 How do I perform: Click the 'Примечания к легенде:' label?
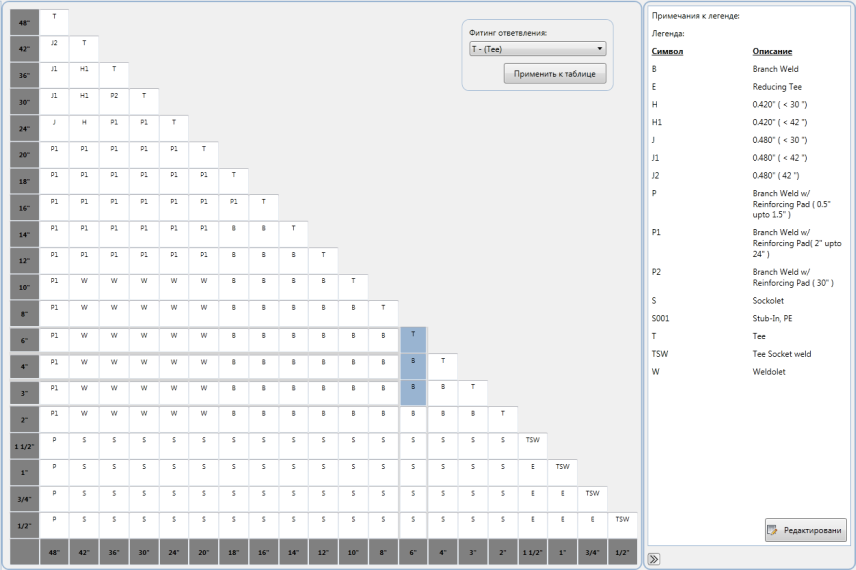696,16
